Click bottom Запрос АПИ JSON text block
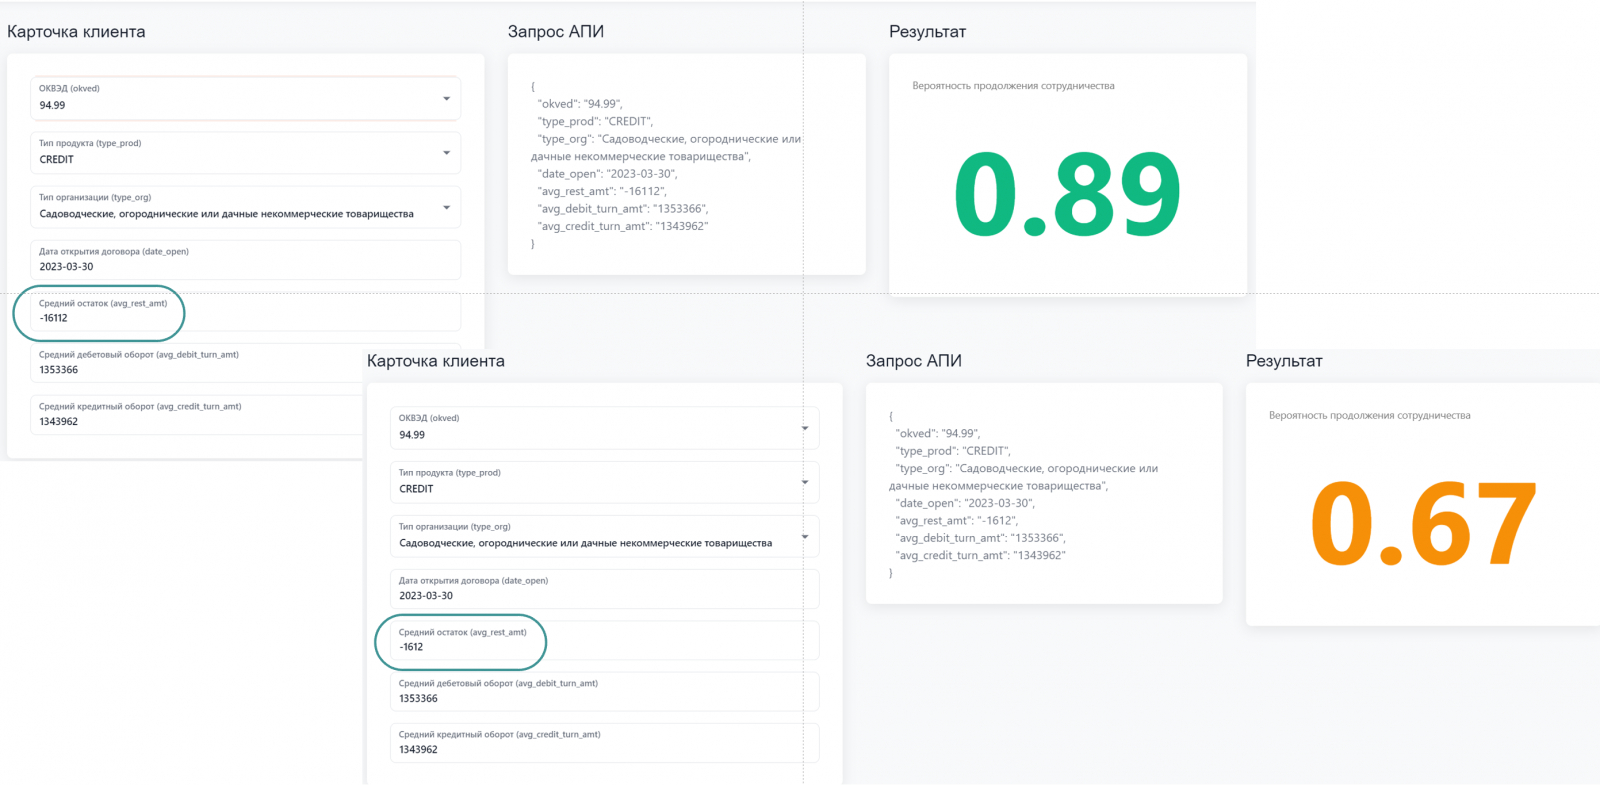1600x785 pixels. pyautogui.click(x=1023, y=494)
